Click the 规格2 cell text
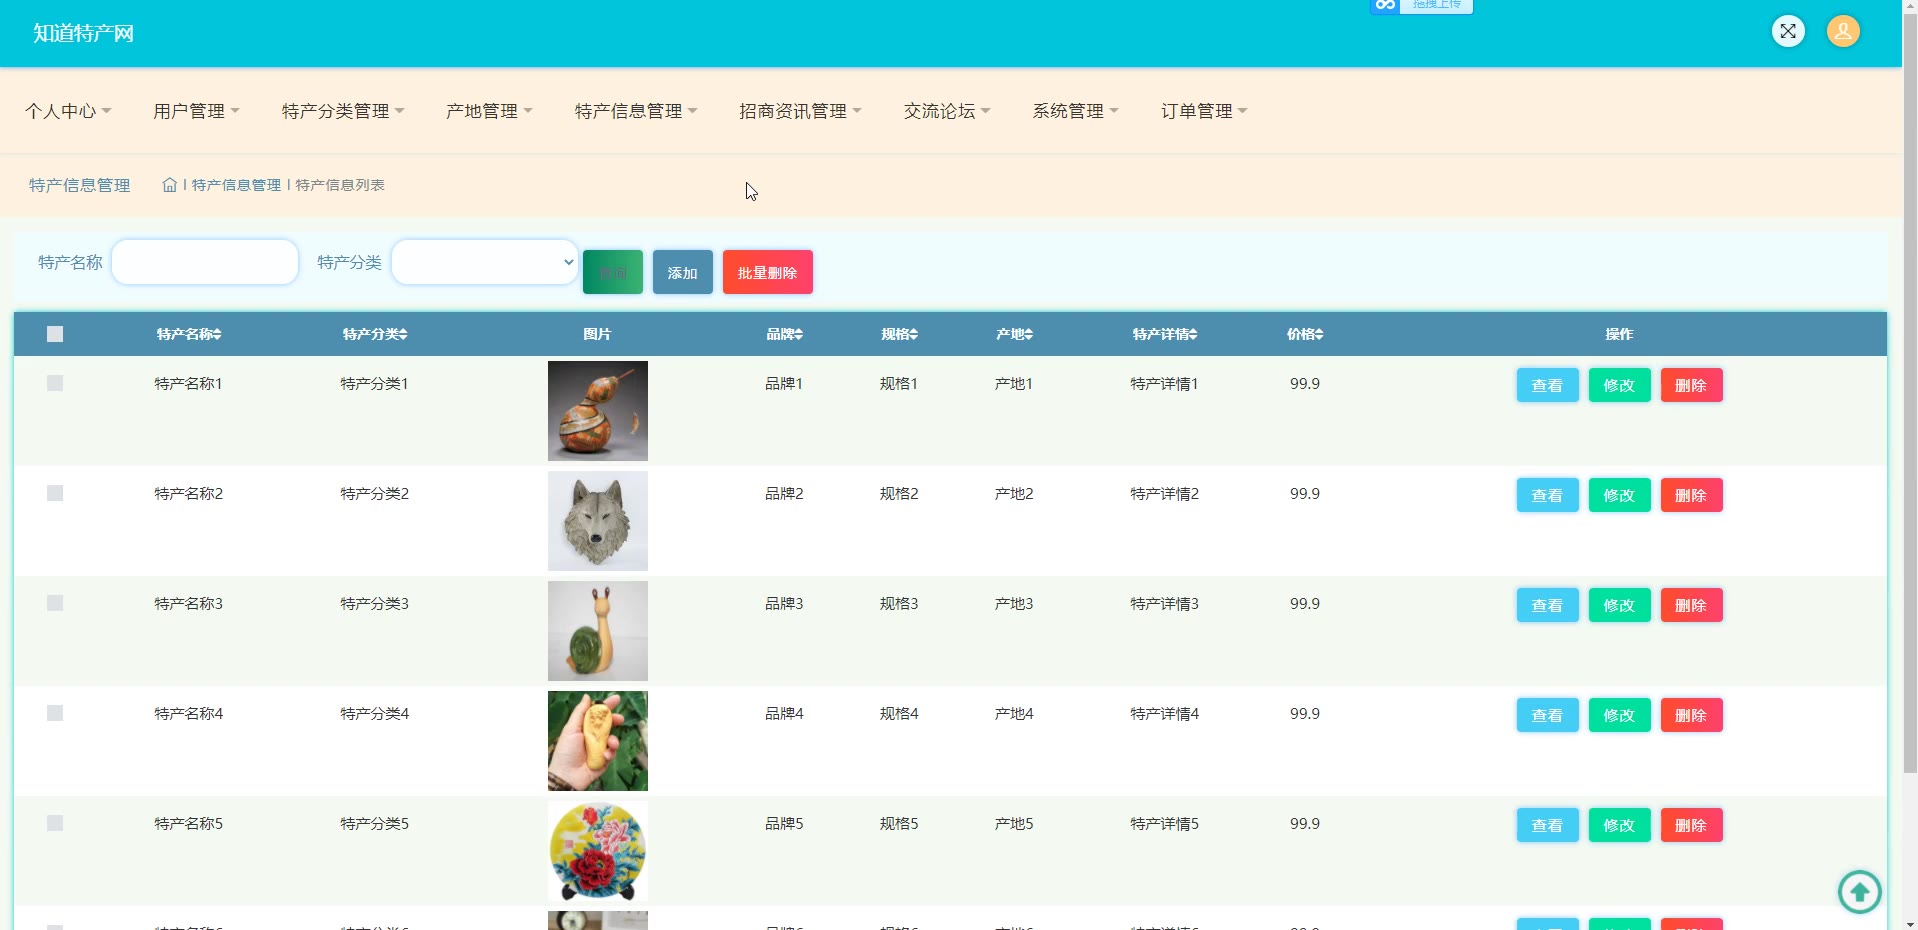The image size is (1918, 930). tap(899, 493)
